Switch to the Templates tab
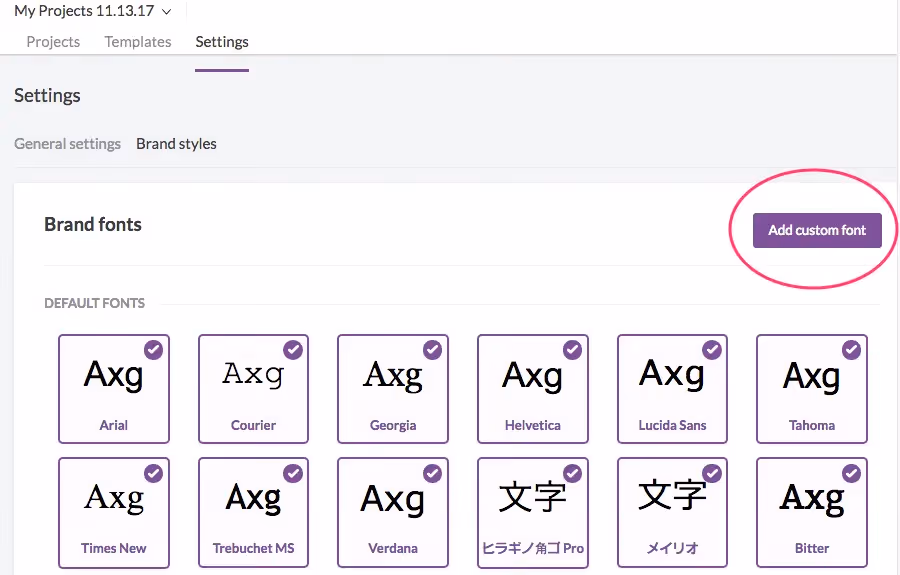Image resolution: width=900 pixels, height=575 pixels. pyautogui.click(x=138, y=42)
